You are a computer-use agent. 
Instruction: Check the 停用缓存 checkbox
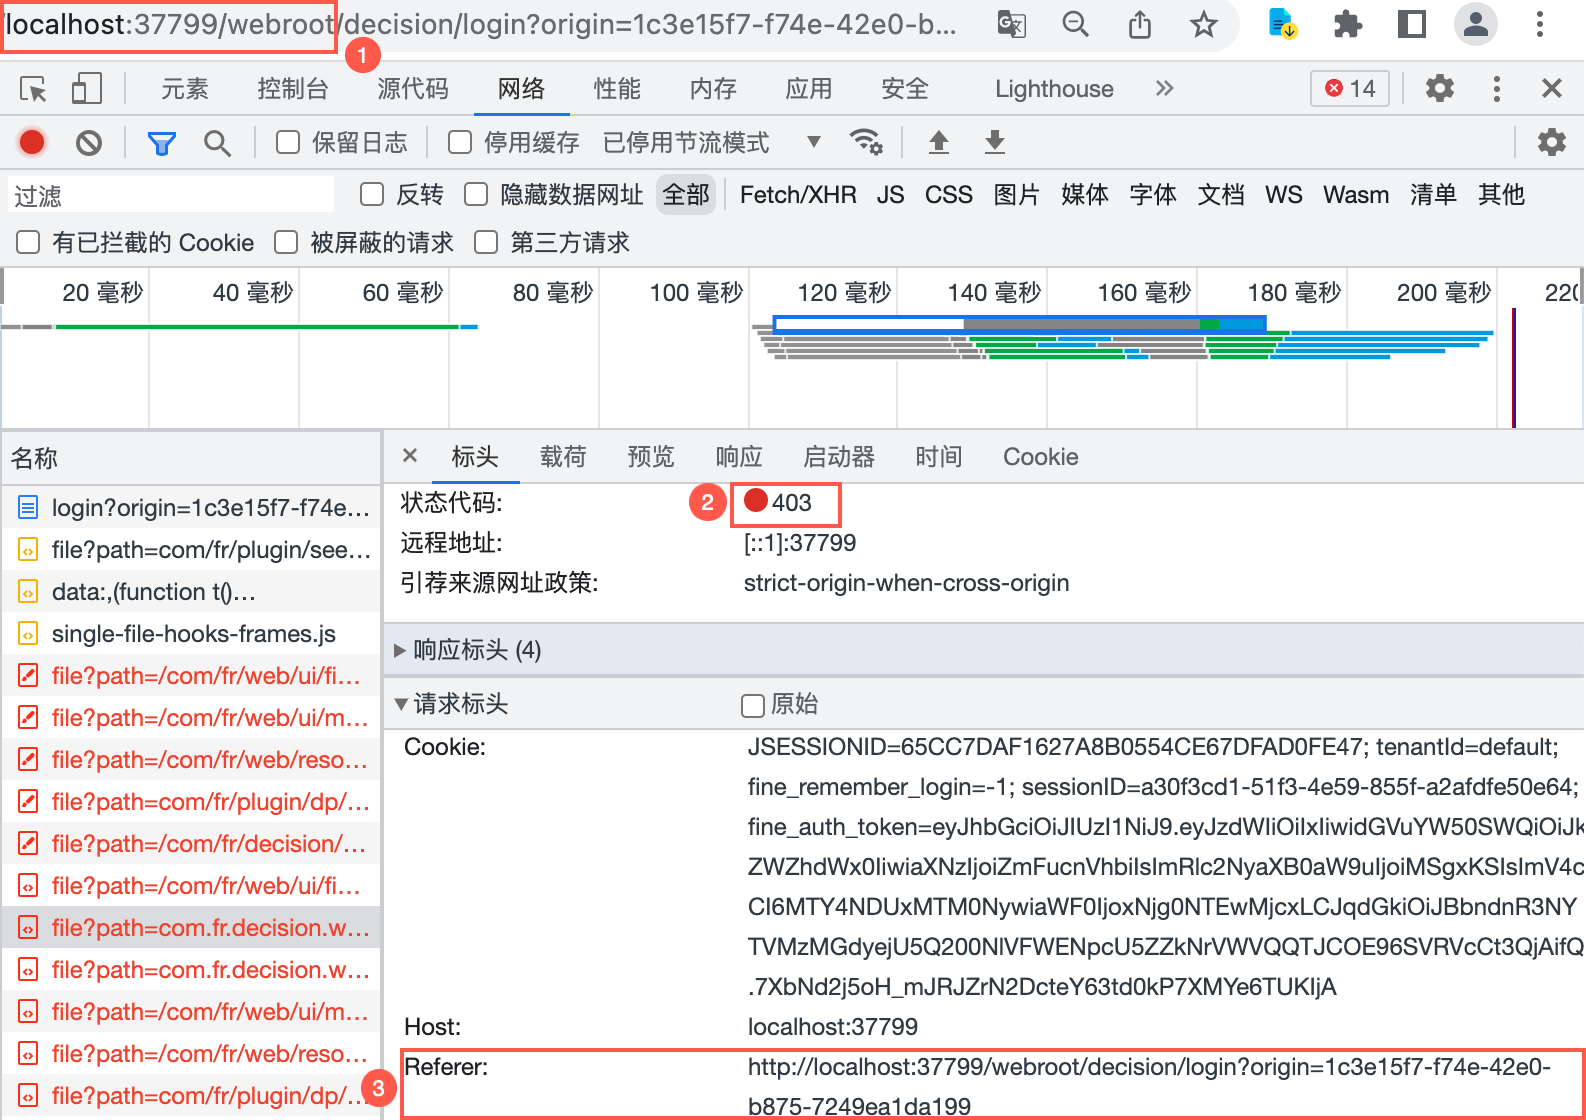(x=460, y=143)
